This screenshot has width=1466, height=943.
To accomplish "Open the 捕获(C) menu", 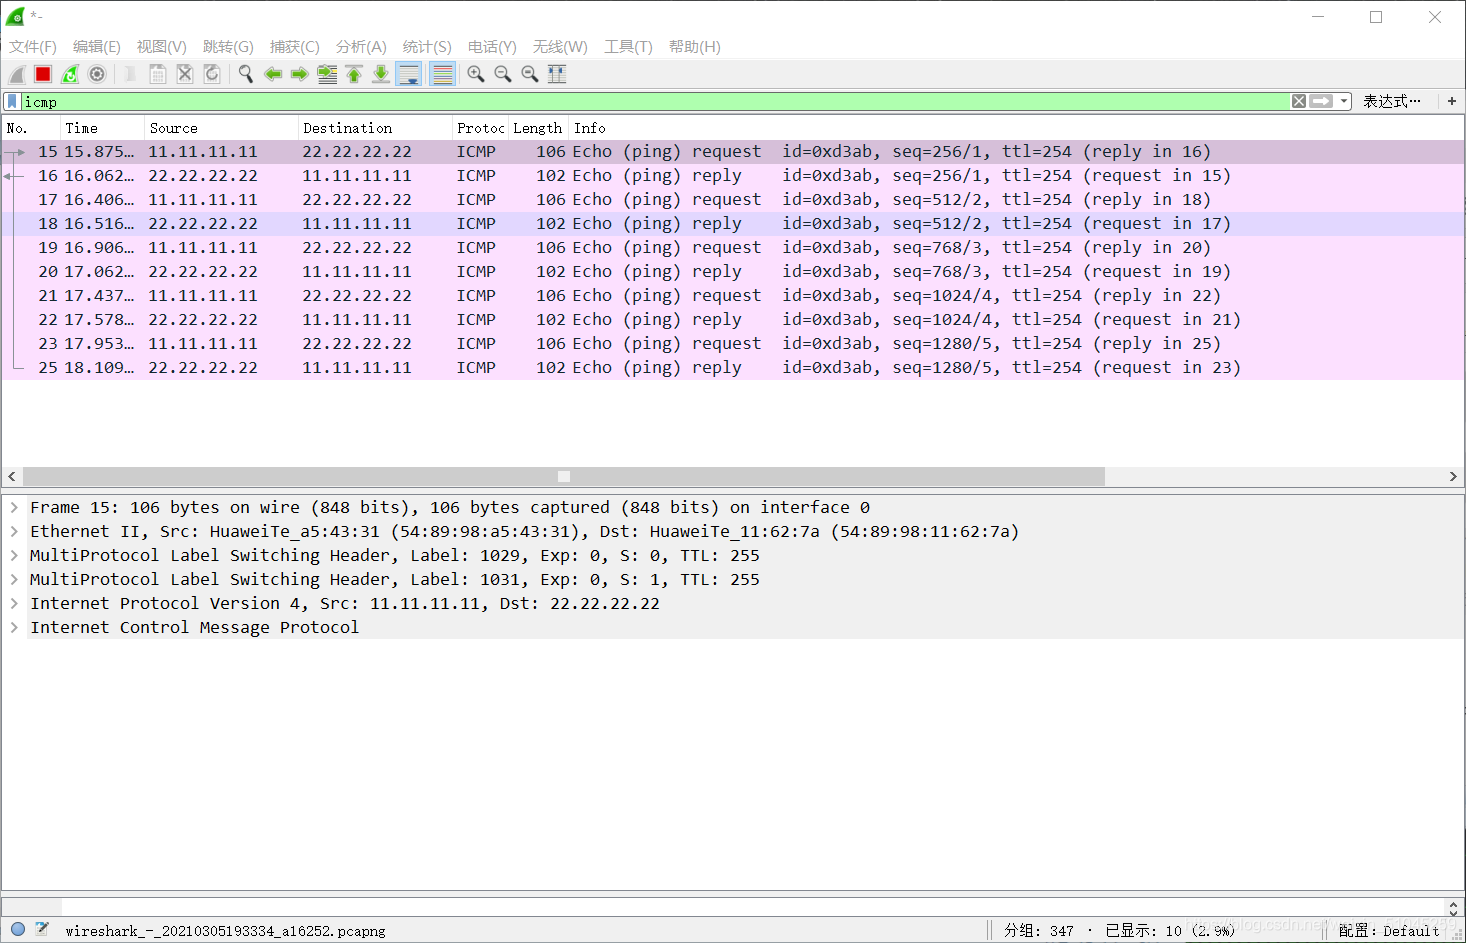I will [x=295, y=47].
